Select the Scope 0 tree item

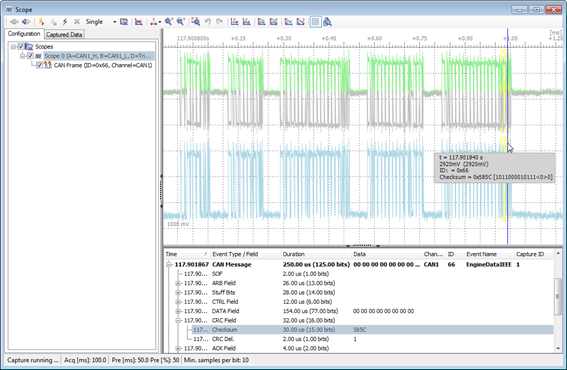(98, 56)
